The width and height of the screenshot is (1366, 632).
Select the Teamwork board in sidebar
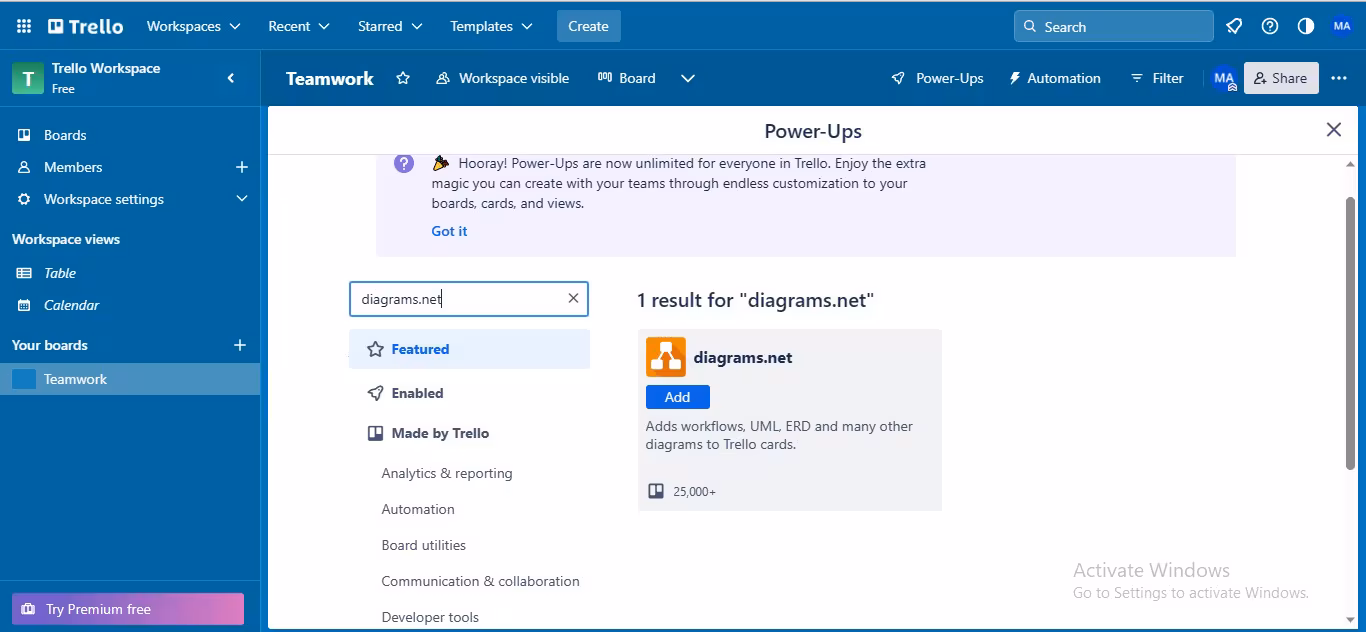click(x=130, y=379)
